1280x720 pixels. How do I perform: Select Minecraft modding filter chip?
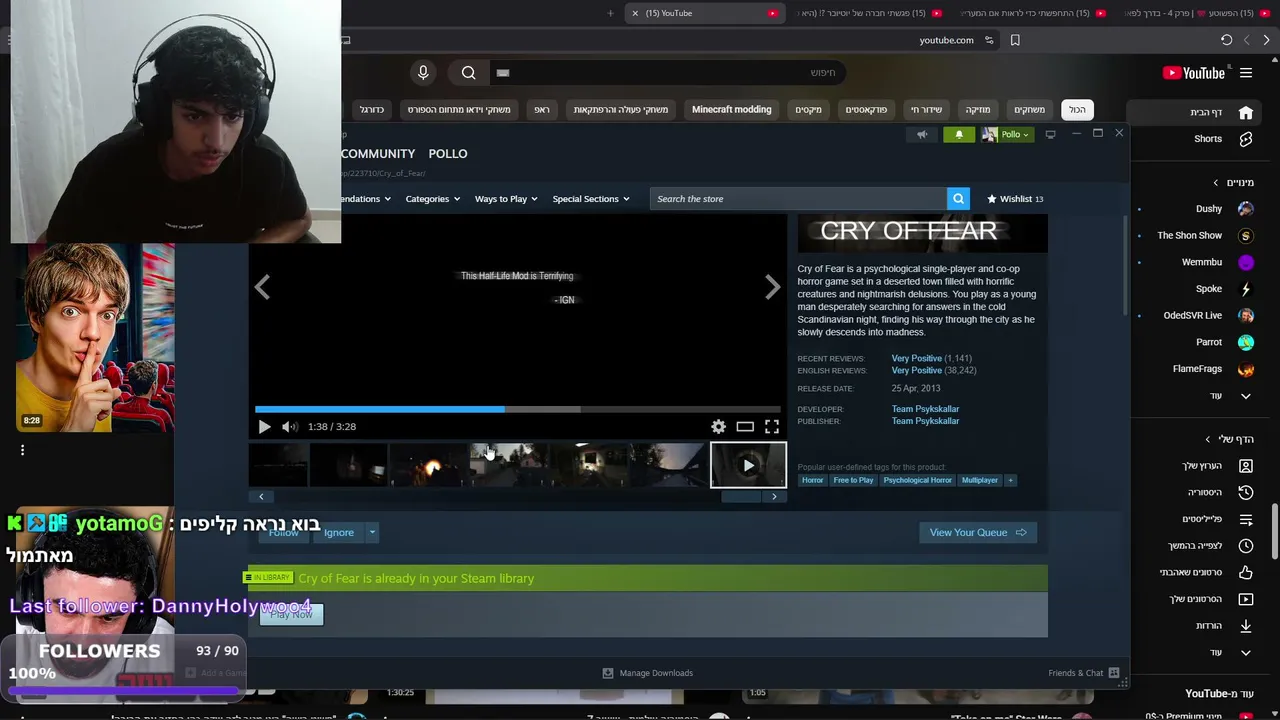coord(732,110)
